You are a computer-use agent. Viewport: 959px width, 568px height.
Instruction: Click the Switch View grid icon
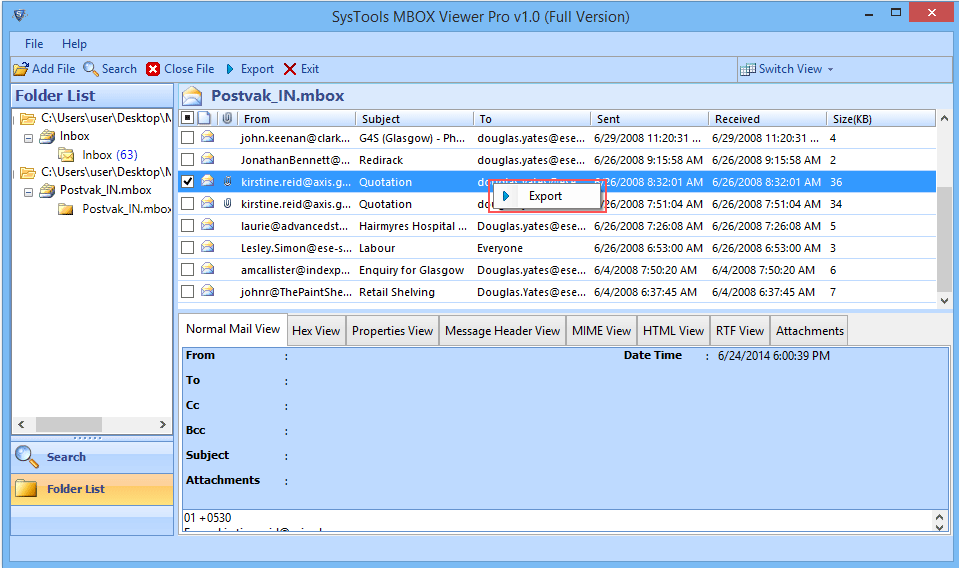747,69
